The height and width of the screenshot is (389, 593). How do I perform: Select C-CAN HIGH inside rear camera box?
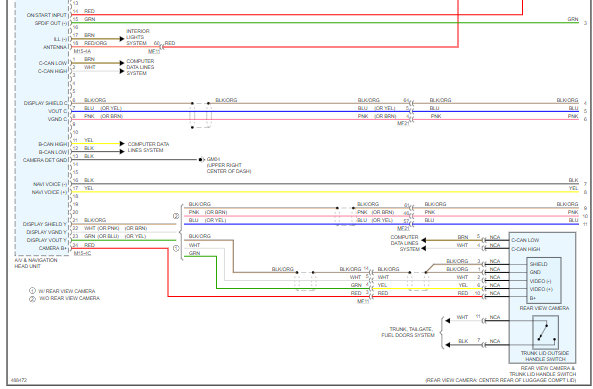click(525, 249)
